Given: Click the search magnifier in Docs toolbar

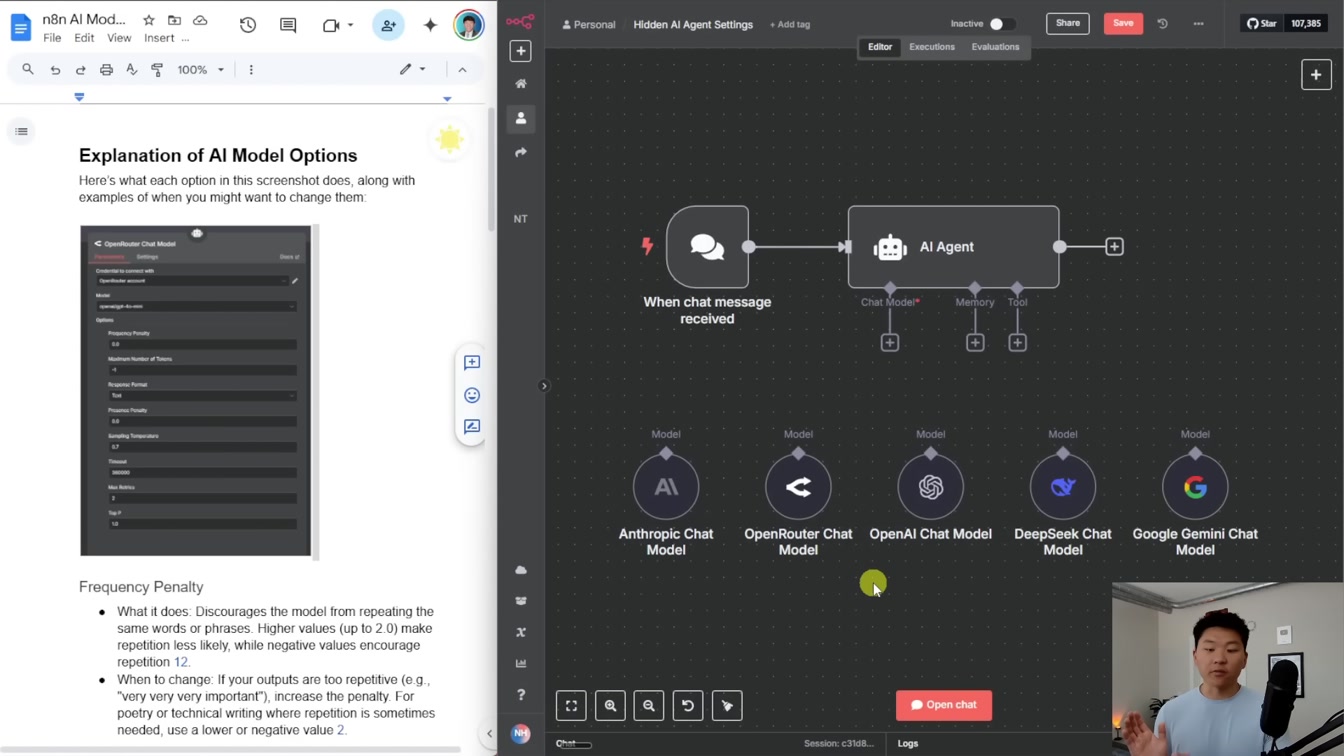Looking at the screenshot, I should click(x=28, y=69).
